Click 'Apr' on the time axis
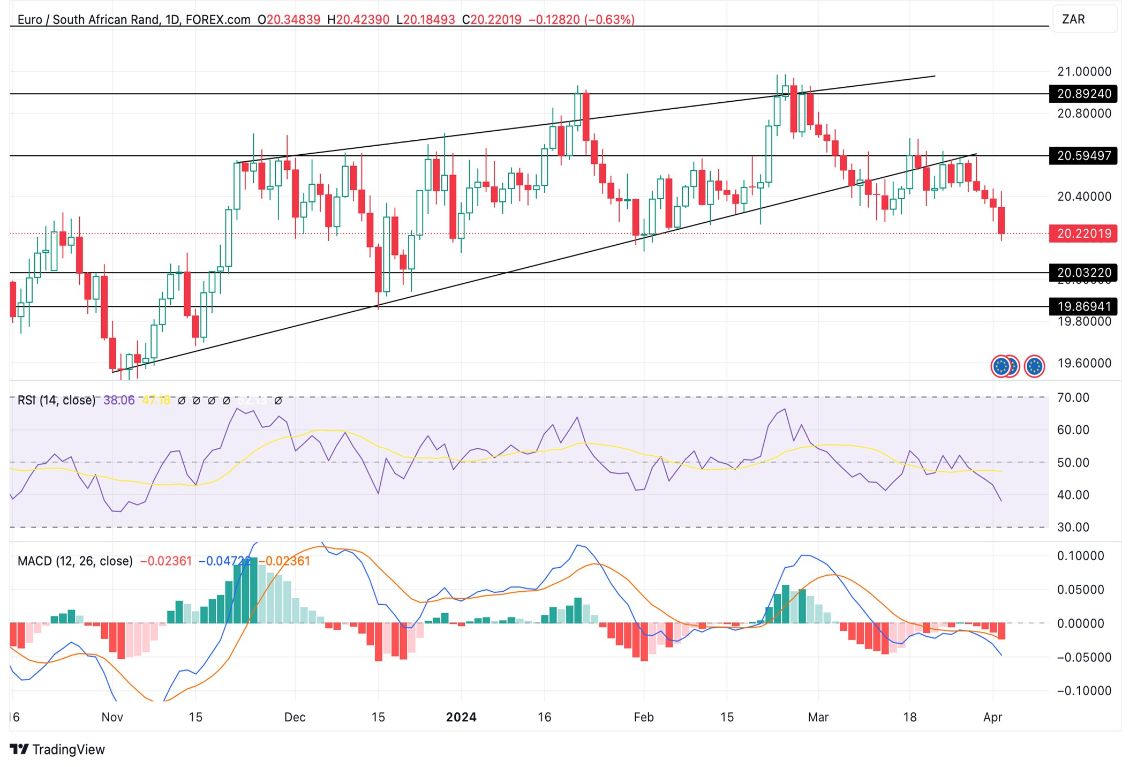1131x767 pixels. (994, 717)
